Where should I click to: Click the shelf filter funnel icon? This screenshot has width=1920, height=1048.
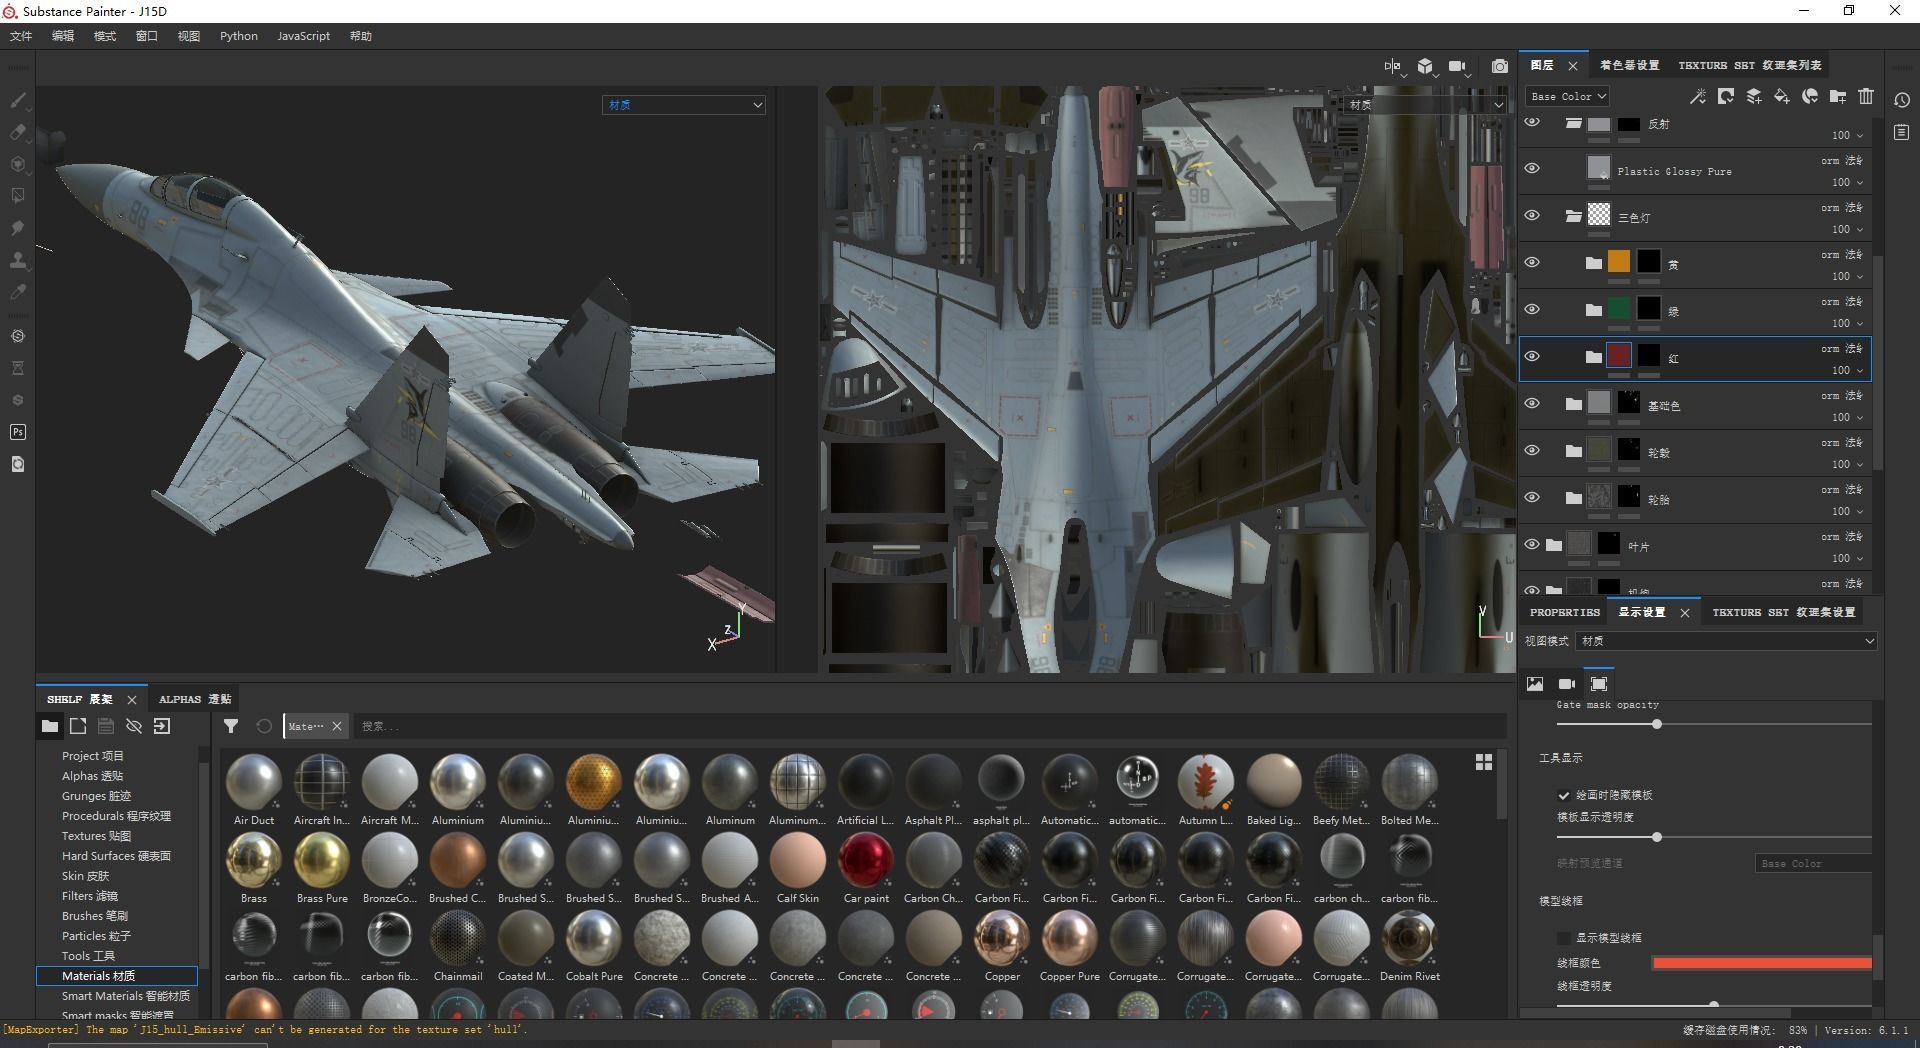pyautogui.click(x=231, y=726)
